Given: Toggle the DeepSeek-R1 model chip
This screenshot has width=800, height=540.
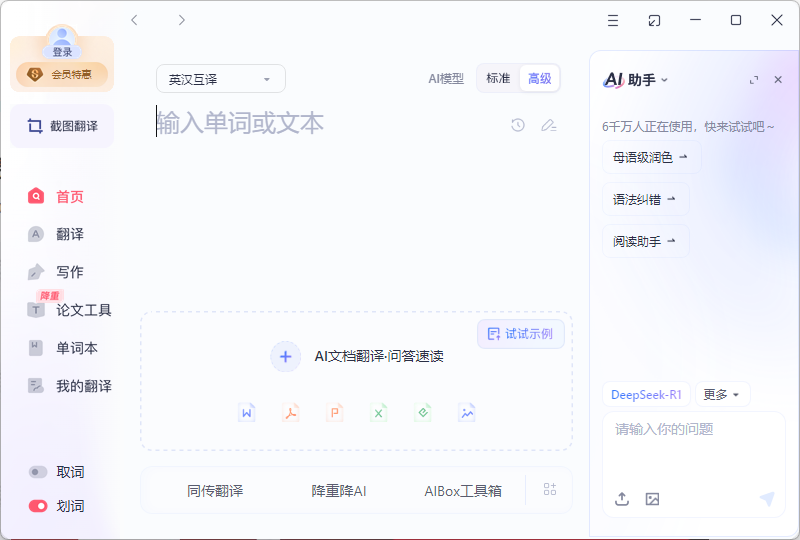Looking at the screenshot, I should click(x=646, y=395).
